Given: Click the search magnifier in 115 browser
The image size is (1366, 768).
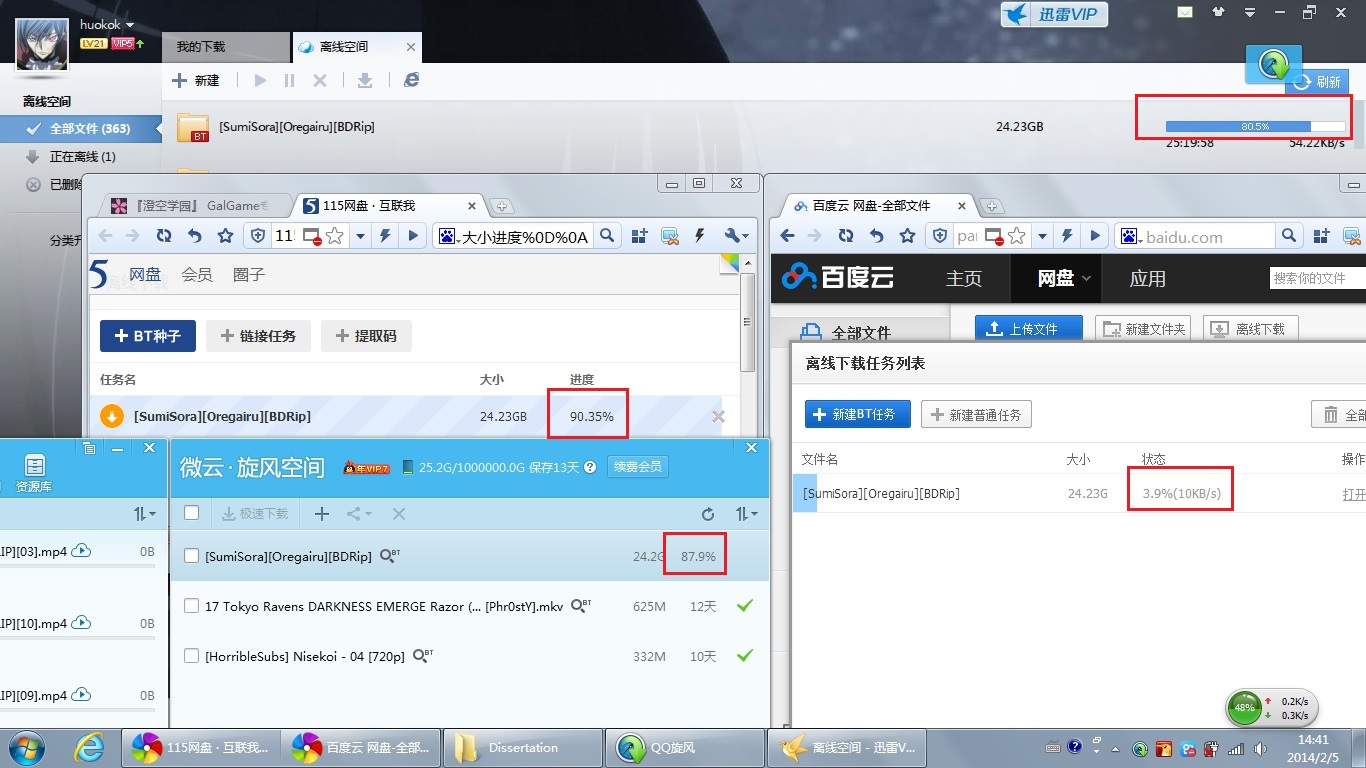Looking at the screenshot, I should pos(607,236).
